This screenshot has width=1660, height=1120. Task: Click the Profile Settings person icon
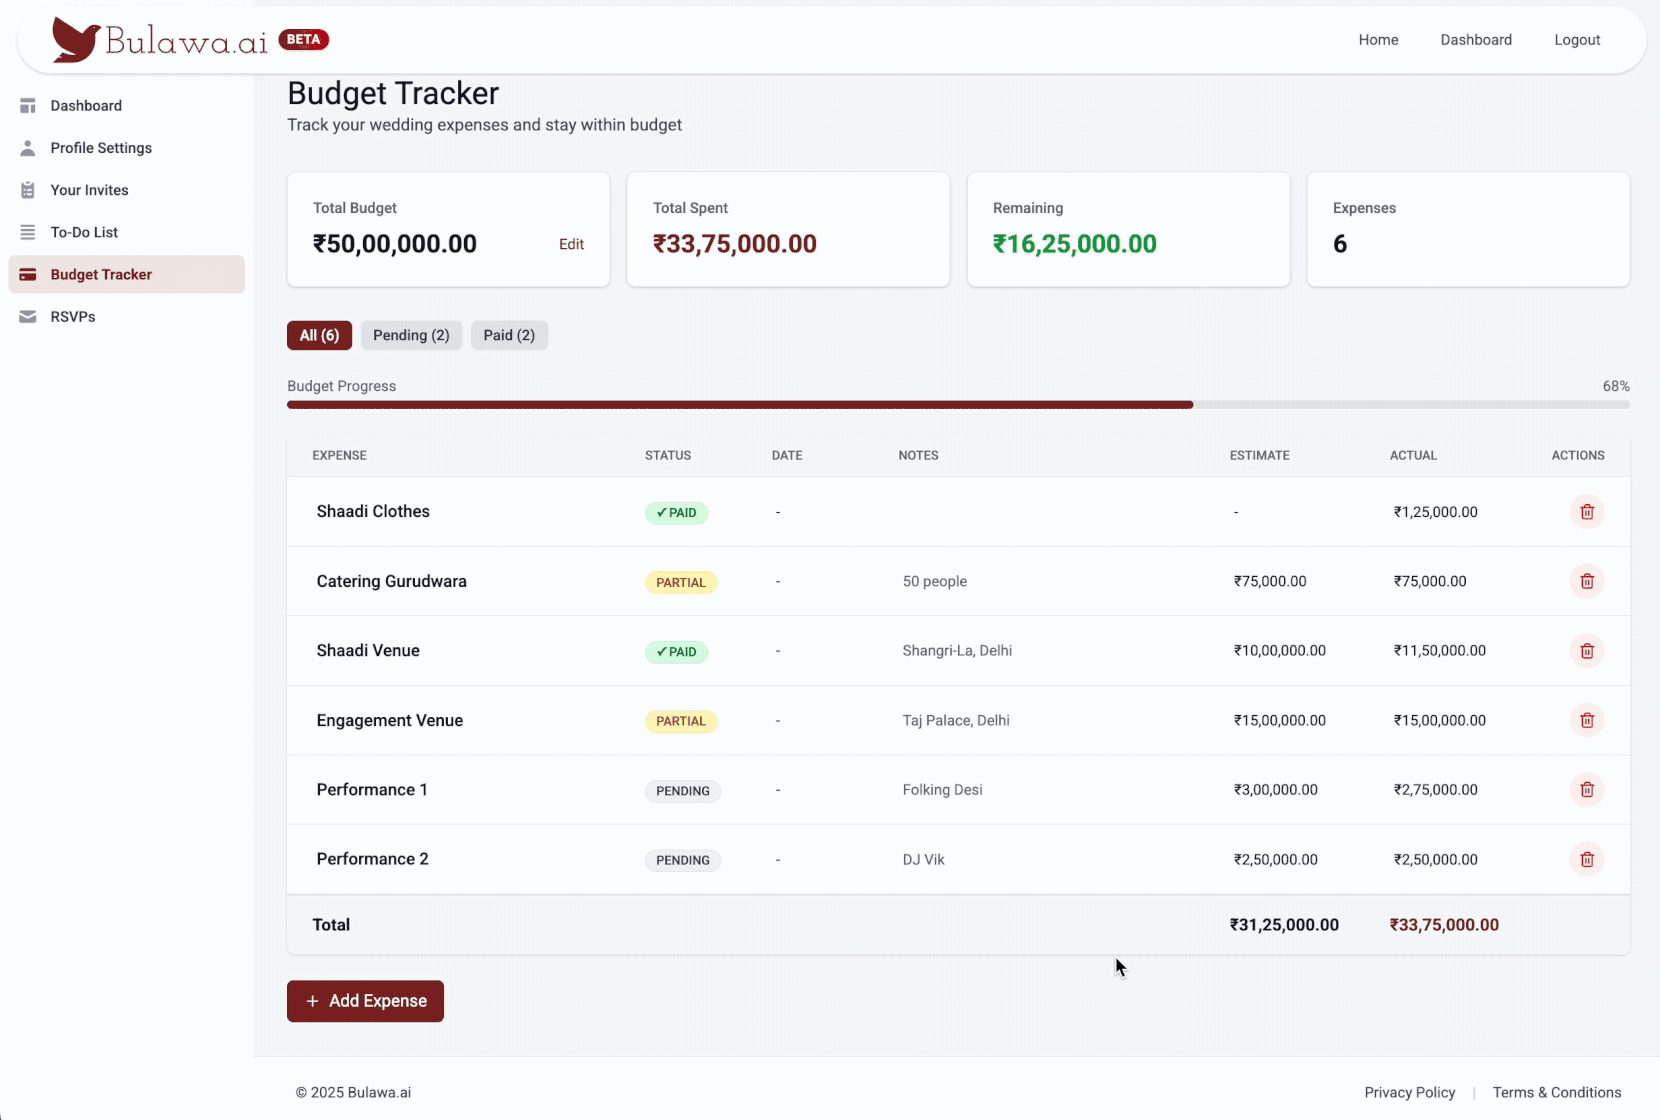[28, 148]
